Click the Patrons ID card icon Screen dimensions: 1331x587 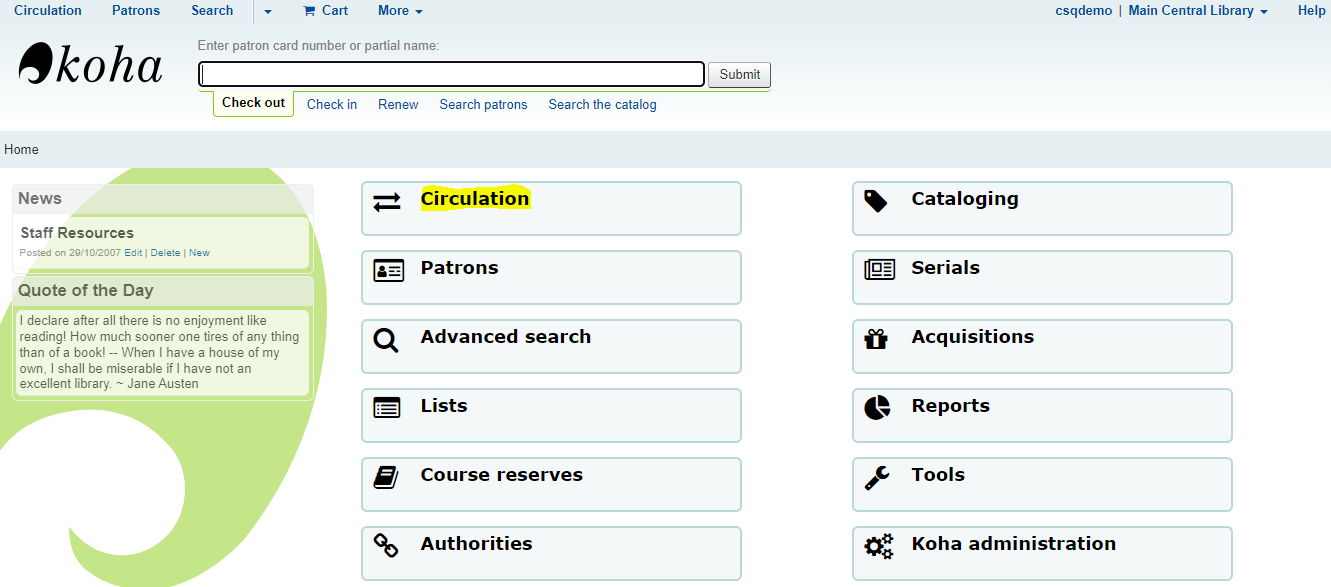pos(388,270)
